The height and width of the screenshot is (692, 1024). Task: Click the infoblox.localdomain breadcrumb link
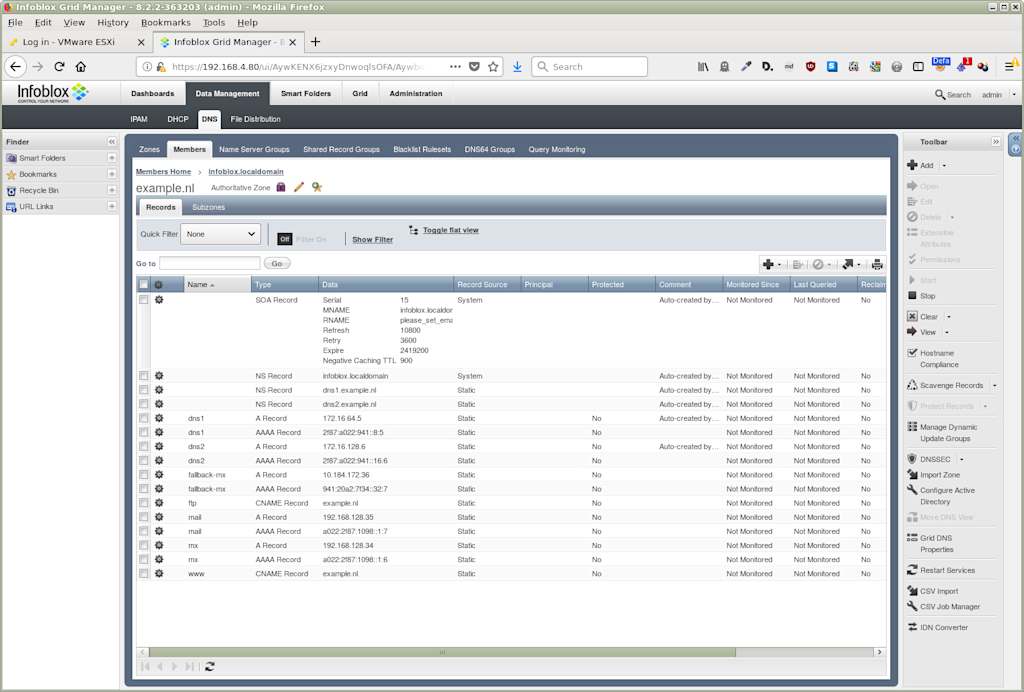(x=246, y=172)
